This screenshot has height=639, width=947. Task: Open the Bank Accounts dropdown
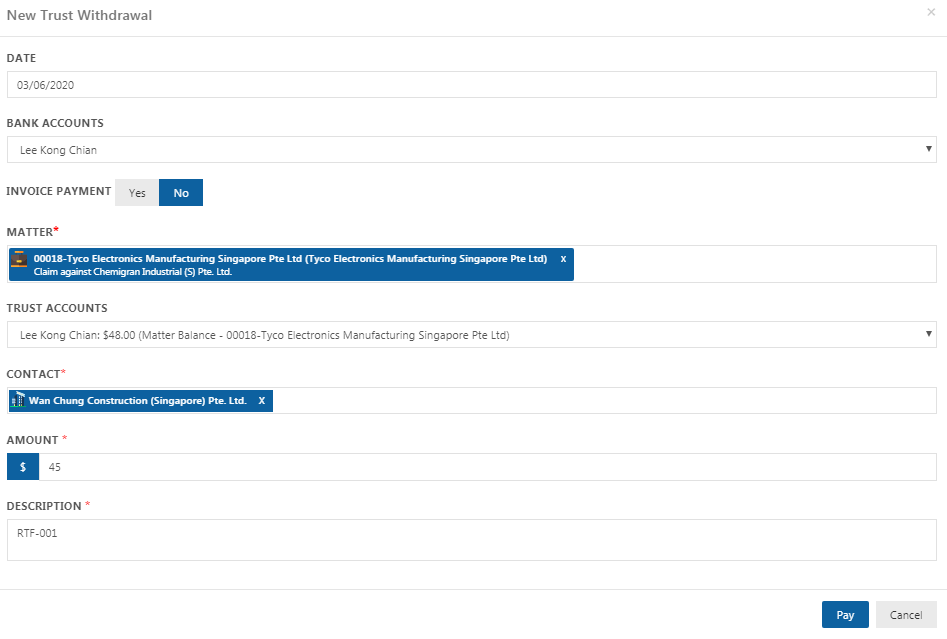472,149
